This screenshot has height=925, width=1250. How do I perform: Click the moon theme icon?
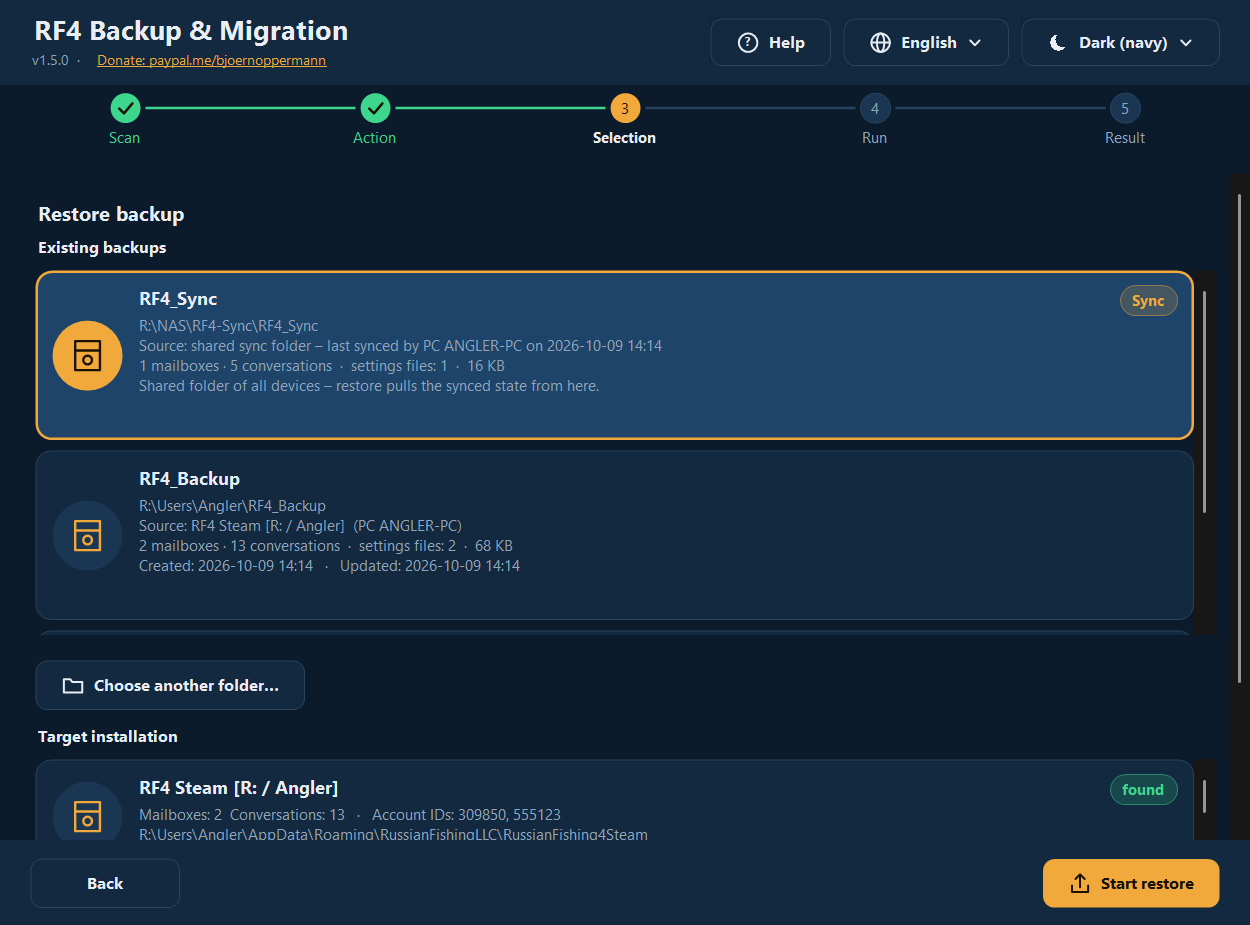(x=1058, y=43)
